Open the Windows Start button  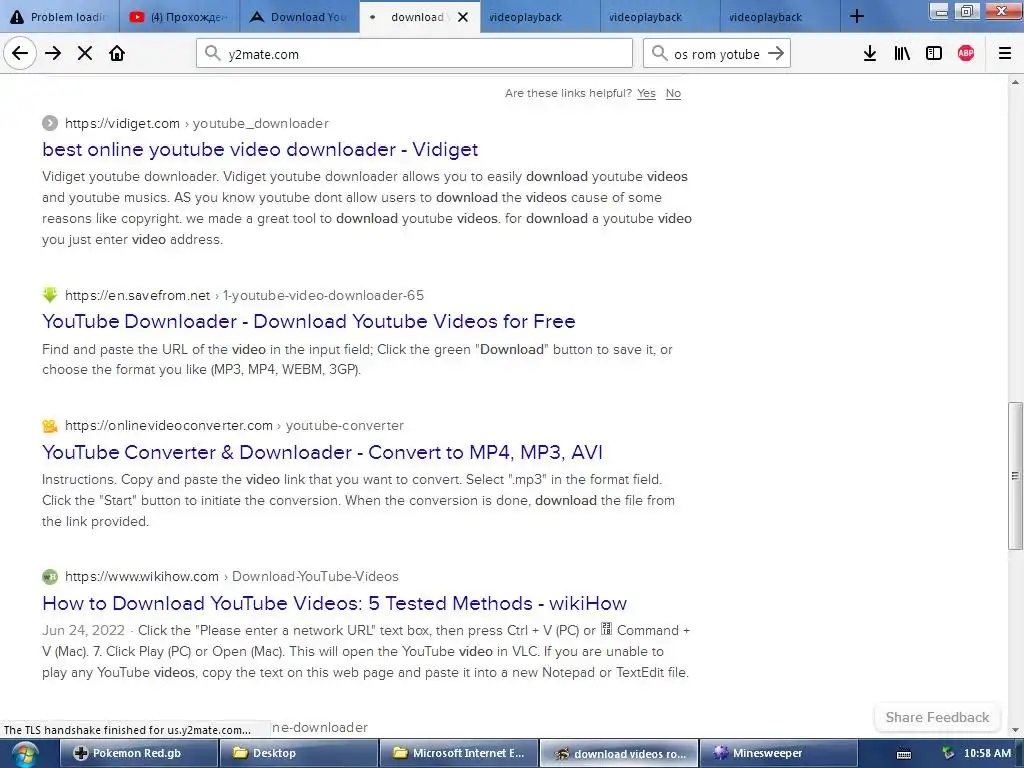click(24, 754)
